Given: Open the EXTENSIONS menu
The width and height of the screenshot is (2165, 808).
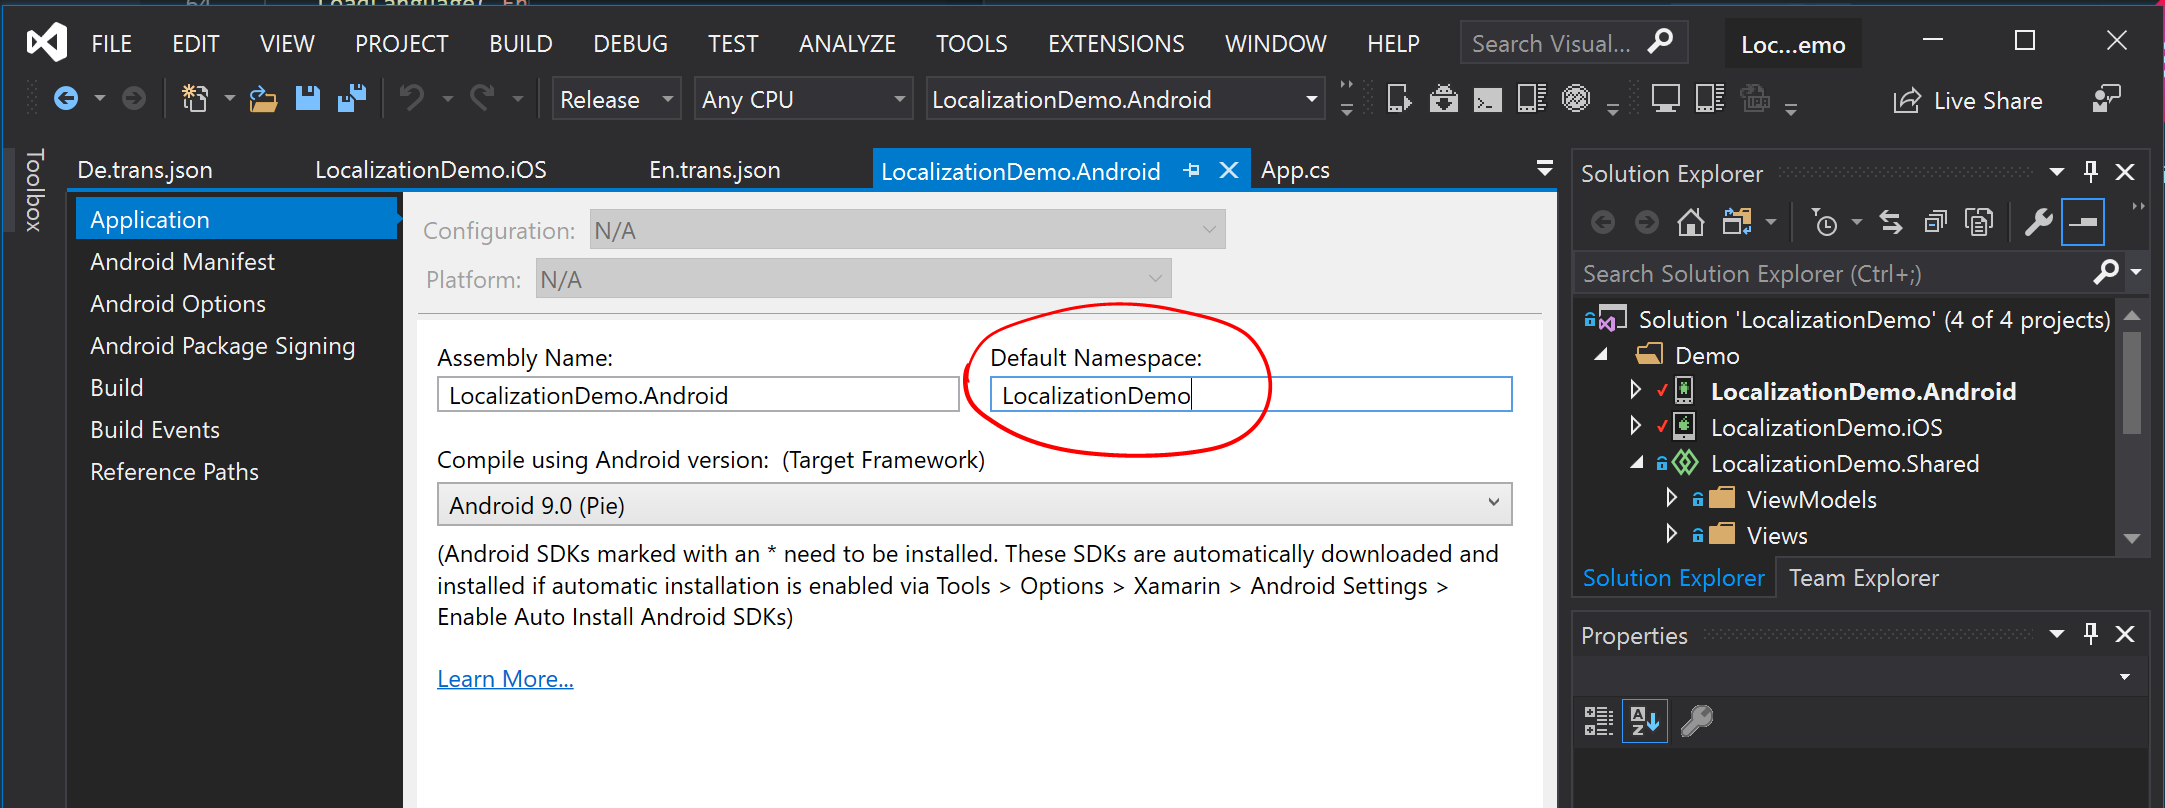Looking at the screenshot, I should (1116, 43).
